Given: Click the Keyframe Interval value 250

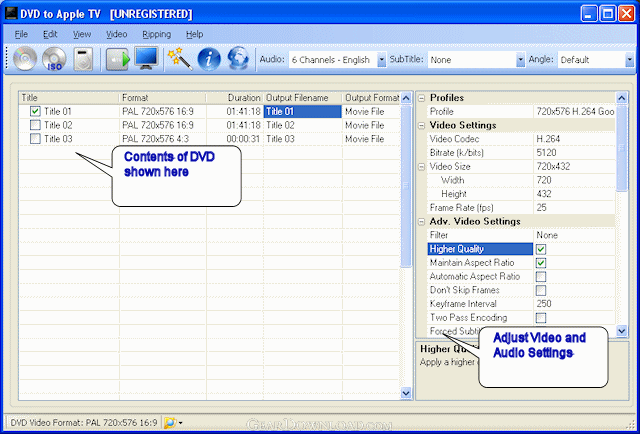Looking at the screenshot, I should pos(574,304).
